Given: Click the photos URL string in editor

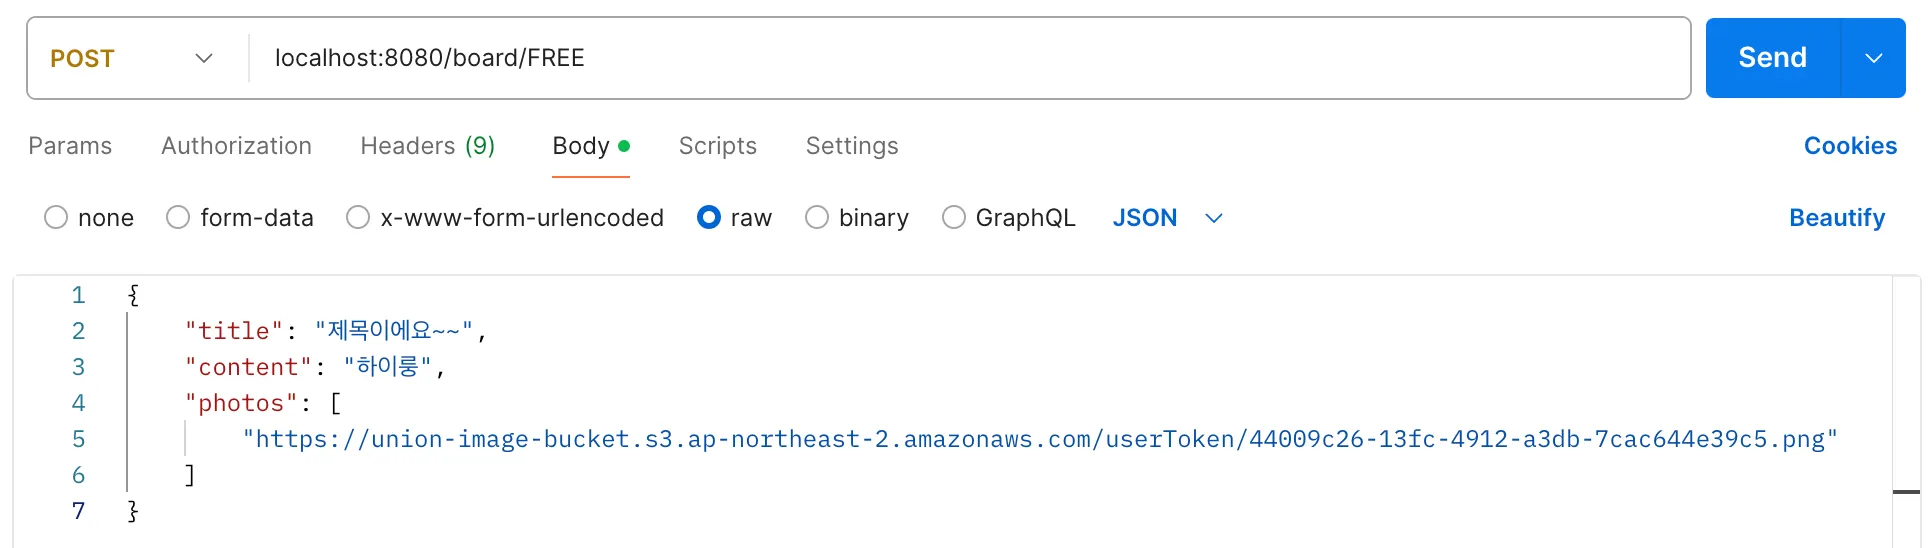Looking at the screenshot, I should click(1040, 439).
